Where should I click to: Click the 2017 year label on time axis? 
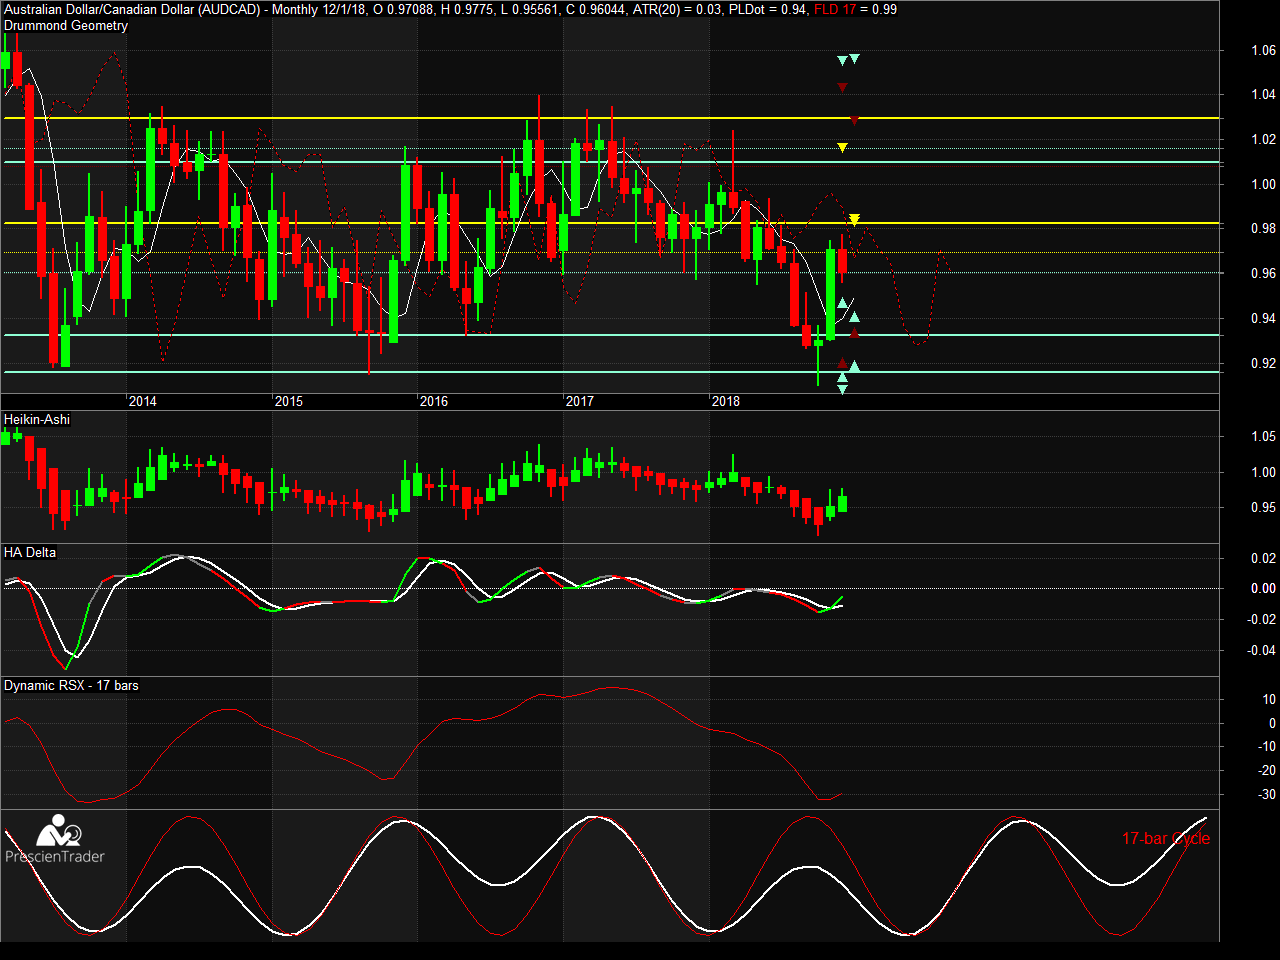click(x=580, y=401)
